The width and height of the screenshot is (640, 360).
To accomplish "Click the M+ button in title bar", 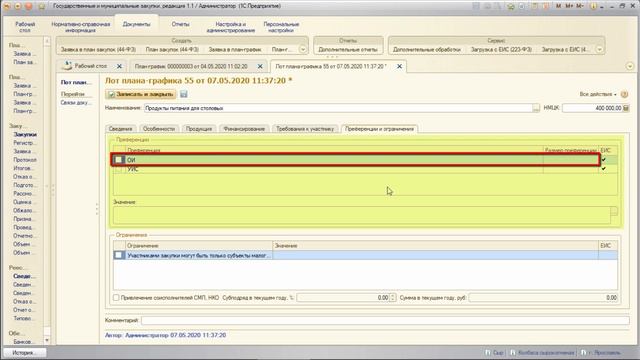I will pos(569,6).
